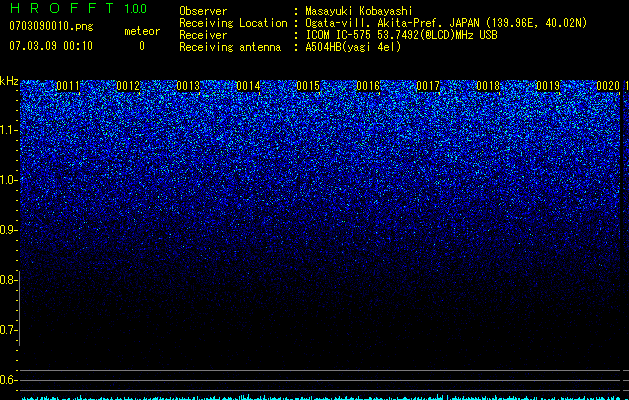Viewport: 629px width, 400px height.
Task: Select the observer name Masayuki Kobayashi
Action: pyautogui.click(x=359, y=11)
